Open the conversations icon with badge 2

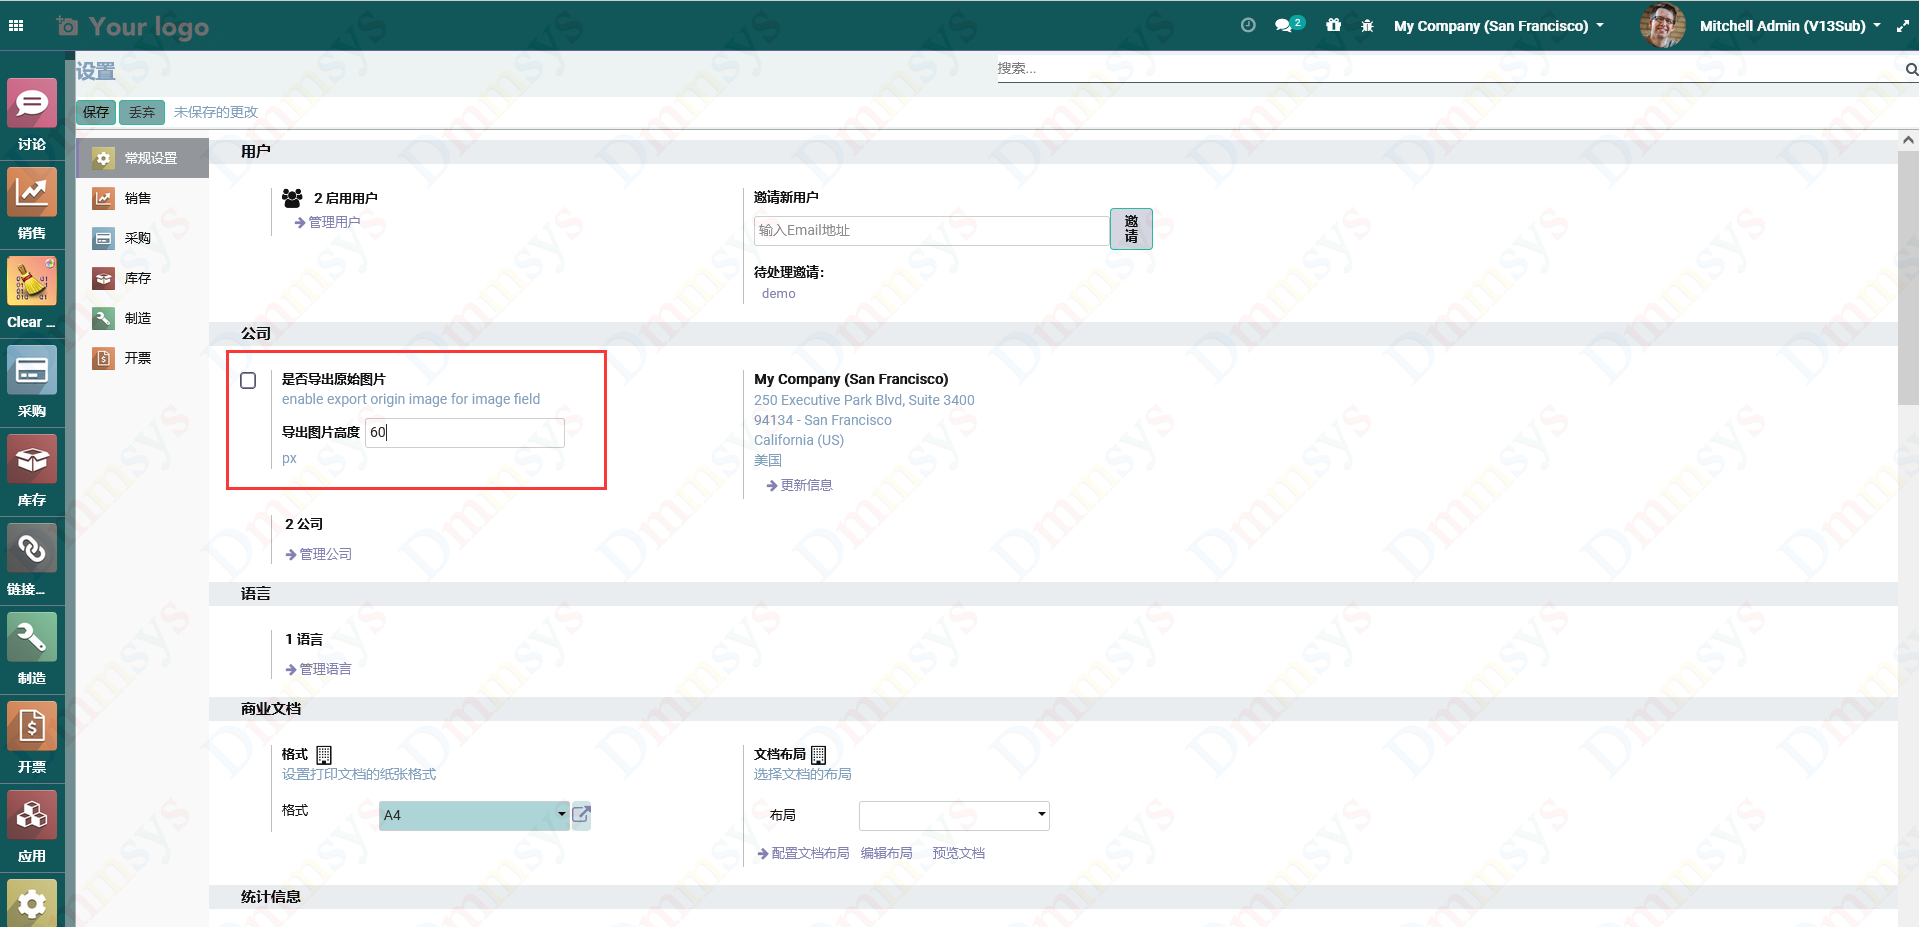point(1289,25)
